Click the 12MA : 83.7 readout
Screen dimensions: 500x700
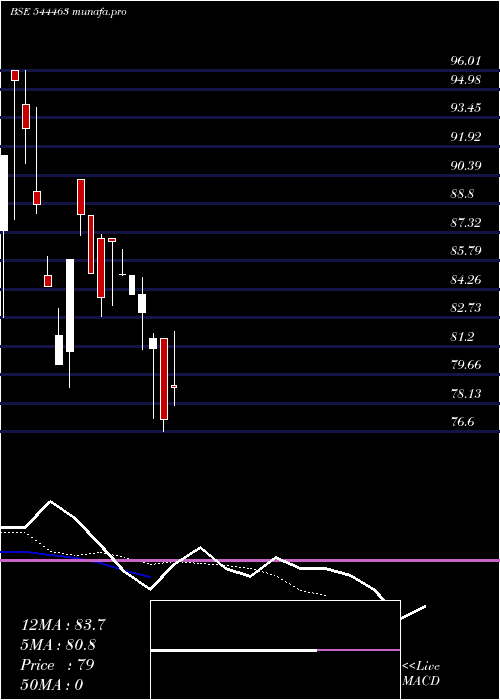pos(63,625)
